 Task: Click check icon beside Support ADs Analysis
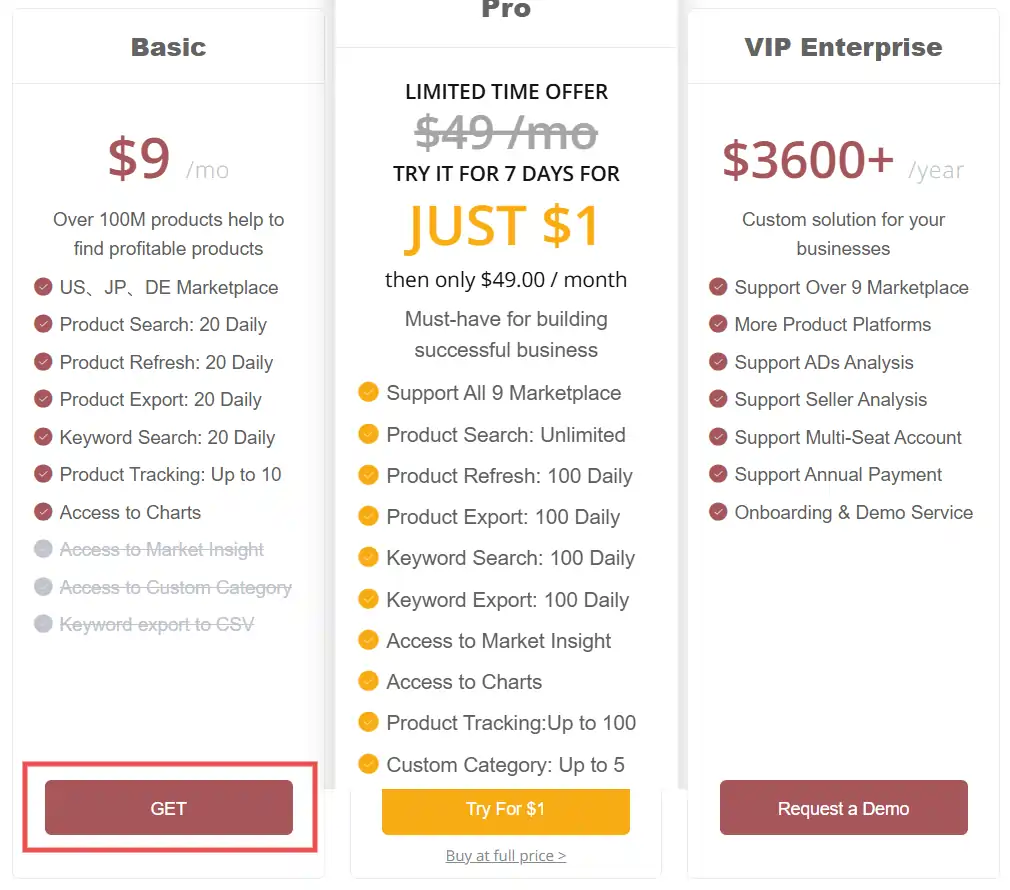tap(718, 362)
